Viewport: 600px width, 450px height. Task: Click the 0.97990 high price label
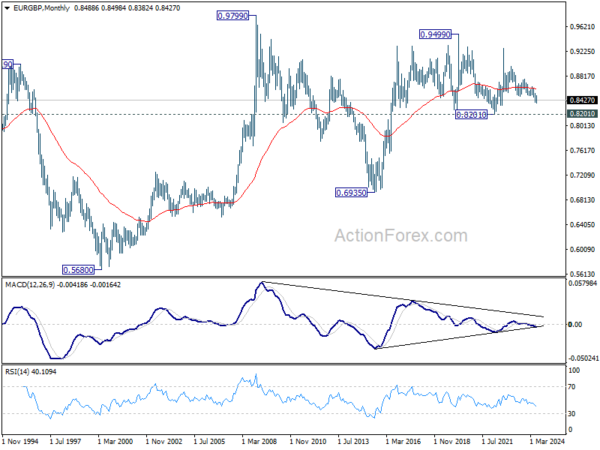click(233, 16)
